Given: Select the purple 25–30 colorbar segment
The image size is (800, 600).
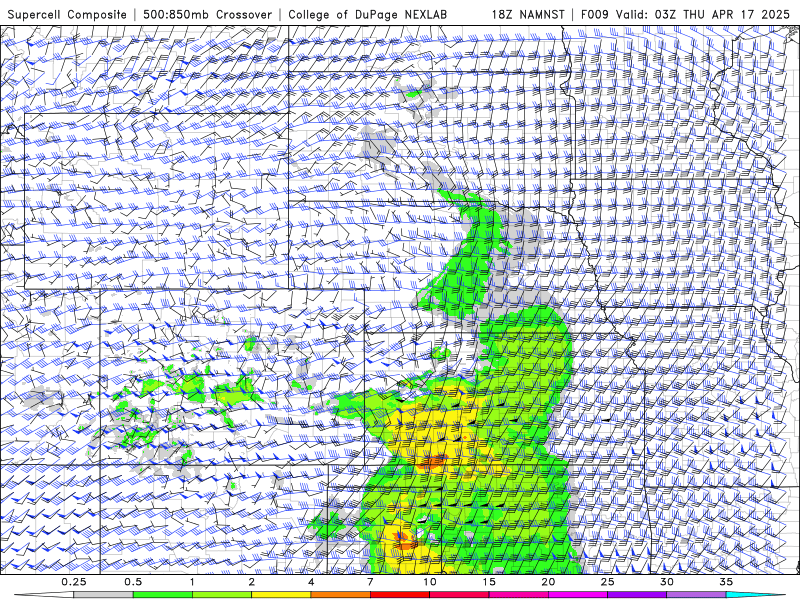Looking at the screenshot, I should coord(637,595).
